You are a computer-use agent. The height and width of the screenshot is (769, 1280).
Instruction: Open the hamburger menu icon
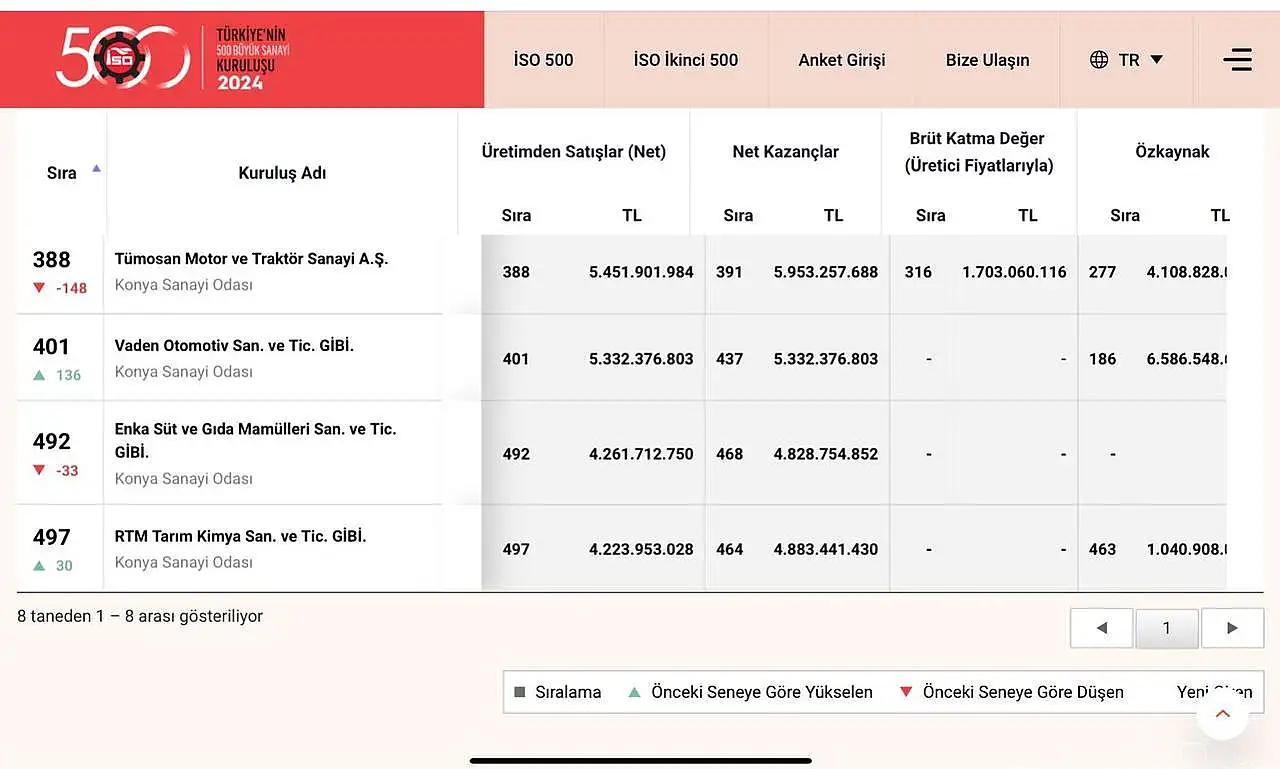1237,59
